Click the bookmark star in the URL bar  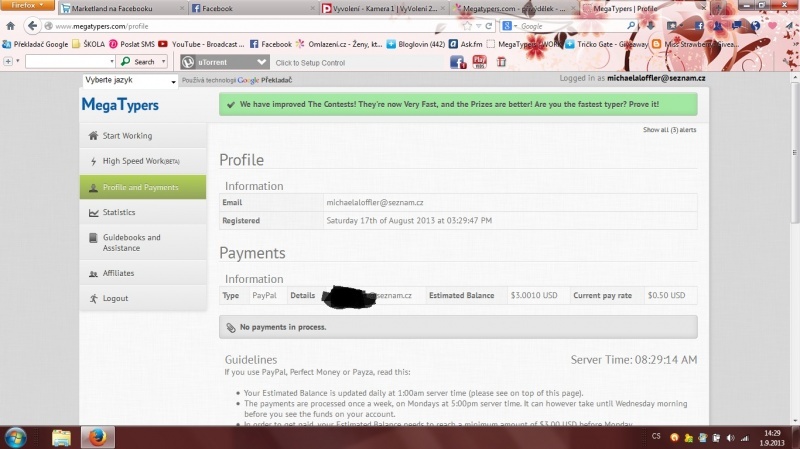coord(477,26)
